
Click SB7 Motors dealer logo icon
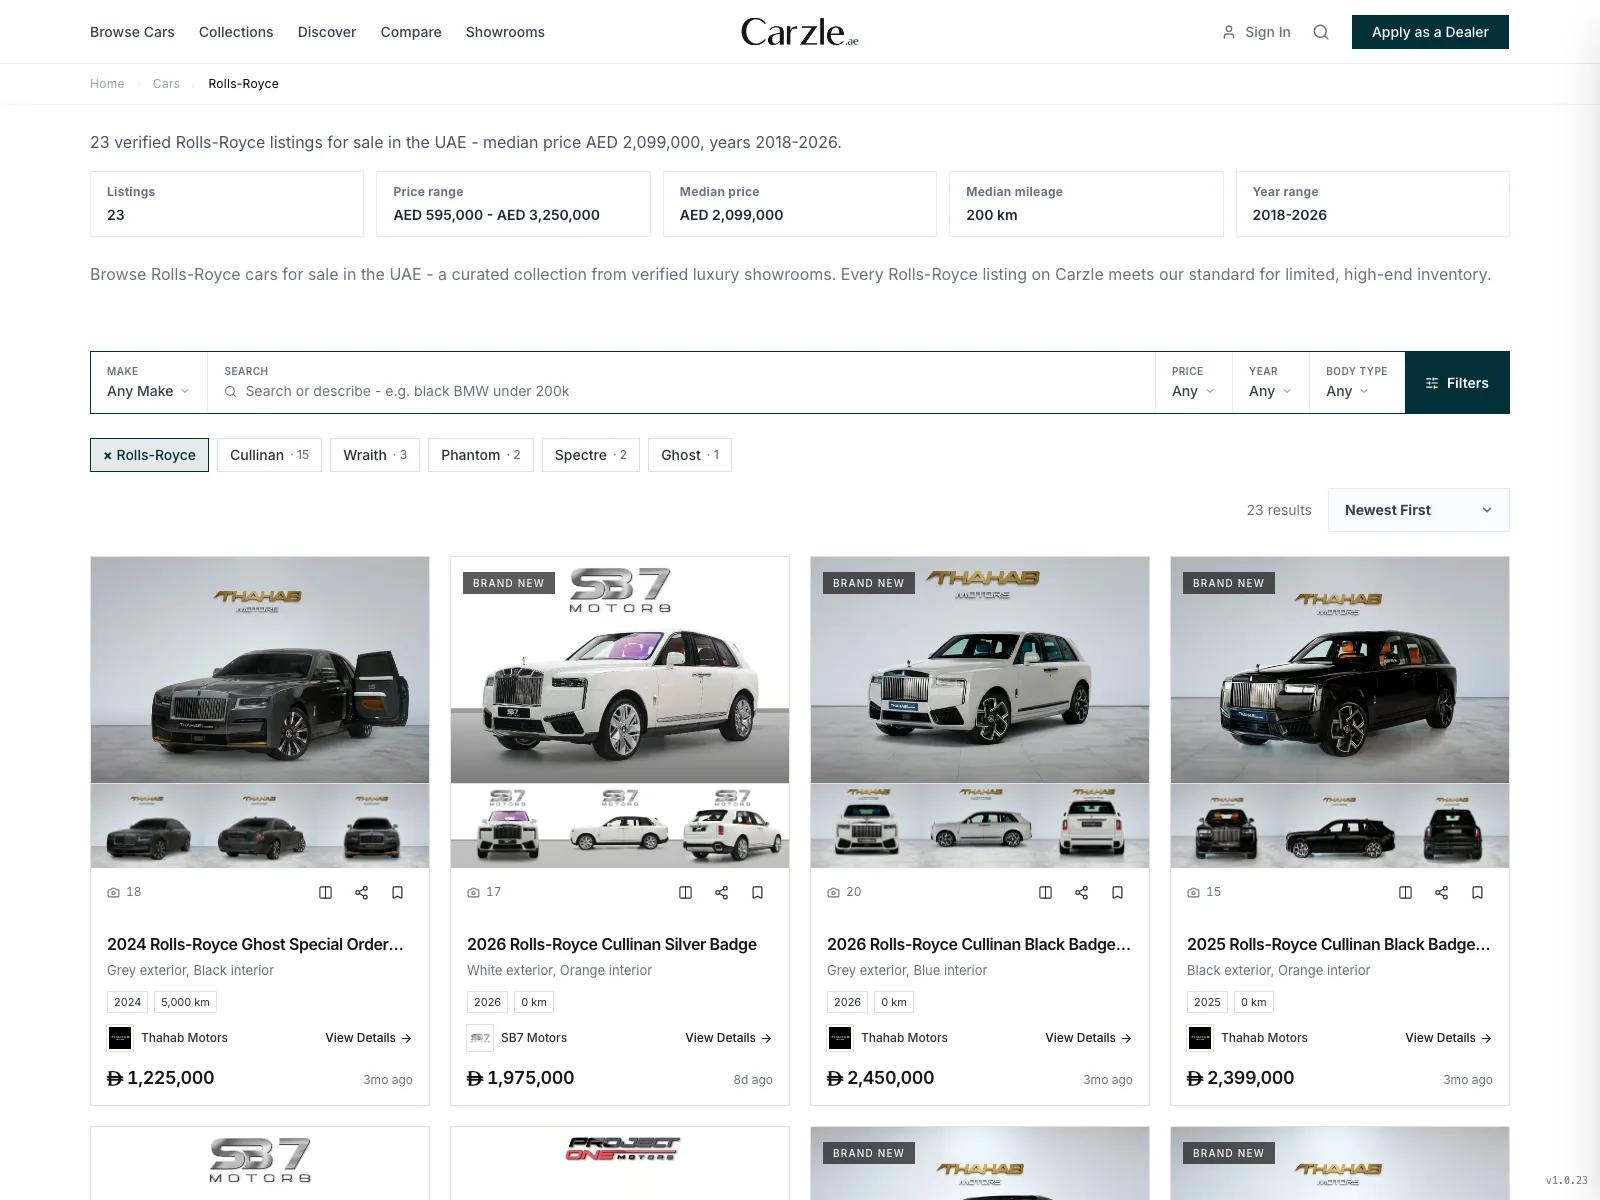(x=480, y=1038)
